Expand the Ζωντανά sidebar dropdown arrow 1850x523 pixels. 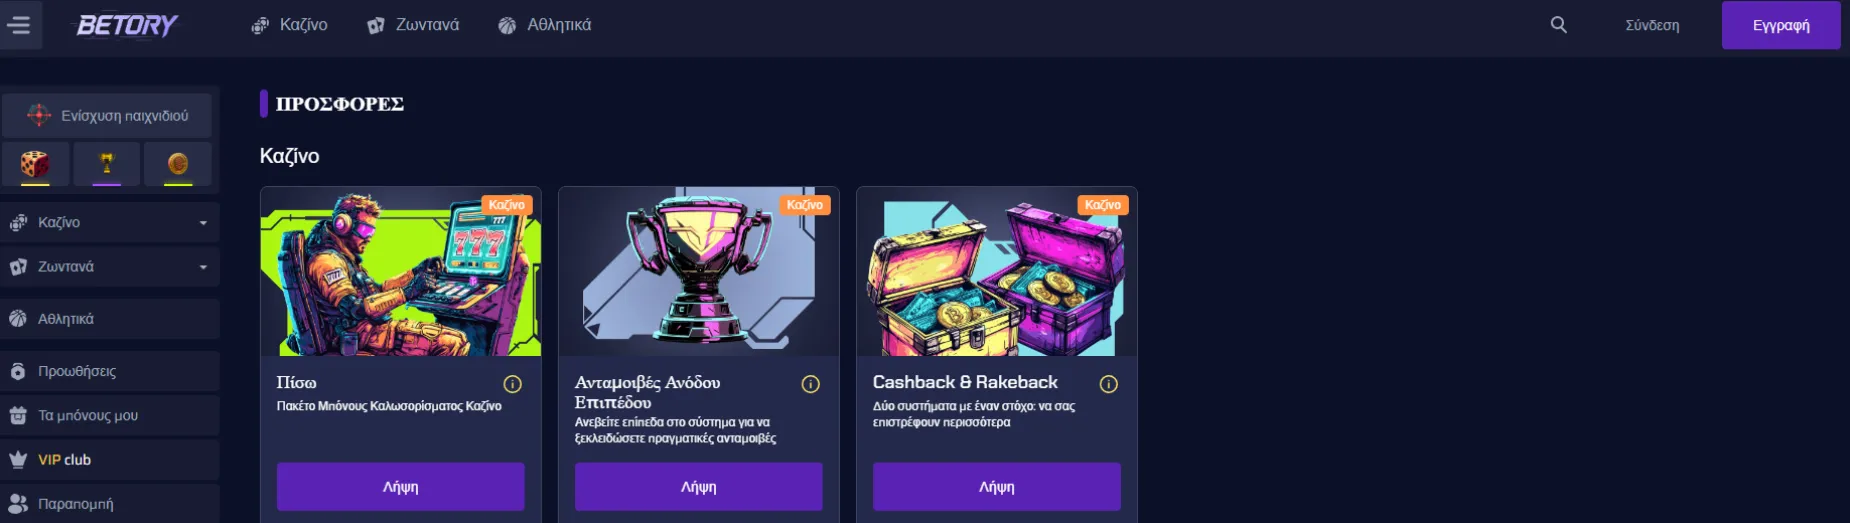tap(203, 267)
